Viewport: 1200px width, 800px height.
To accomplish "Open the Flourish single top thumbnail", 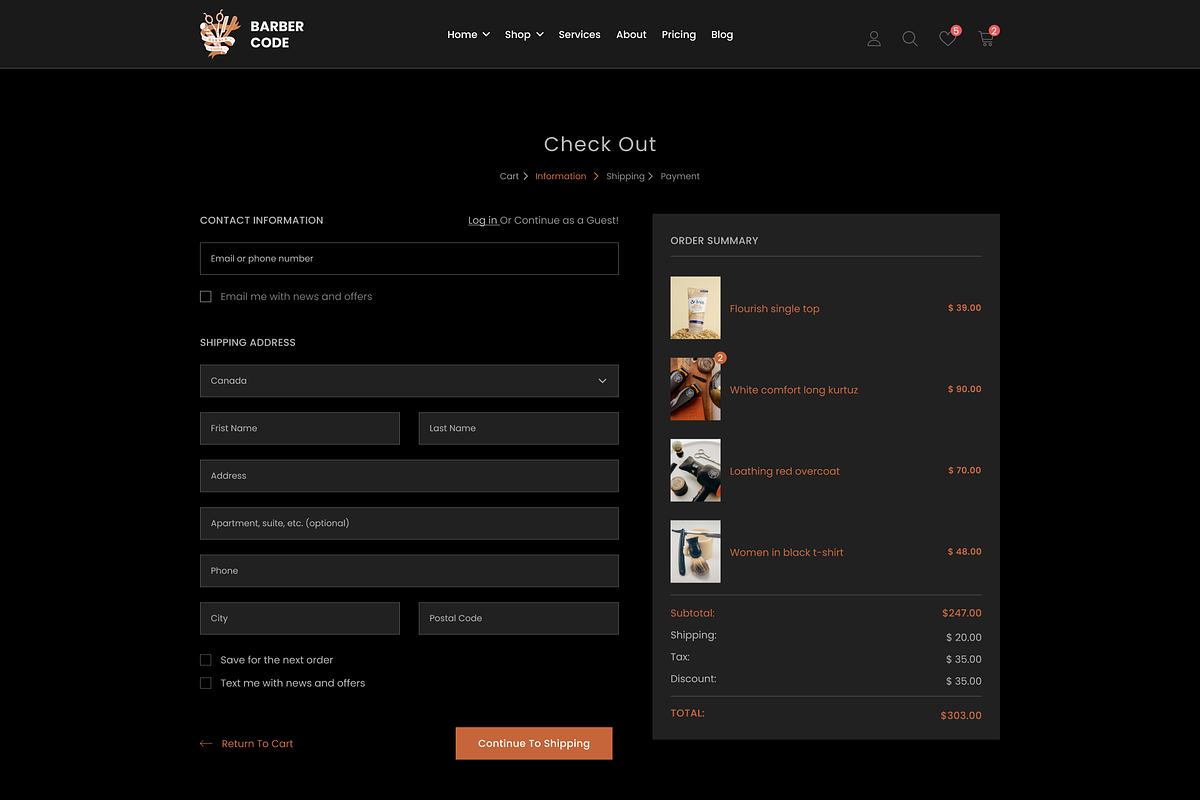I will coord(695,308).
